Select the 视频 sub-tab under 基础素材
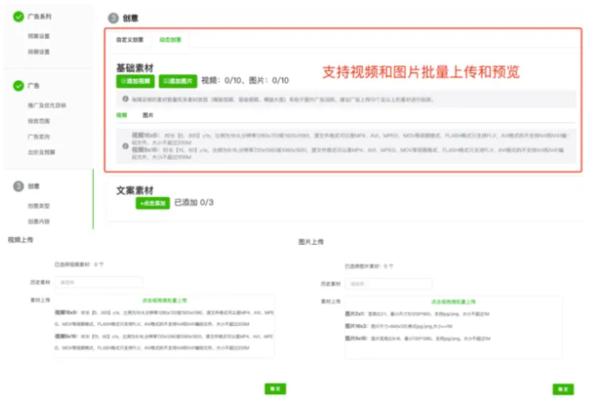The height and width of the screenshot is (401, 600). (122, 115)
